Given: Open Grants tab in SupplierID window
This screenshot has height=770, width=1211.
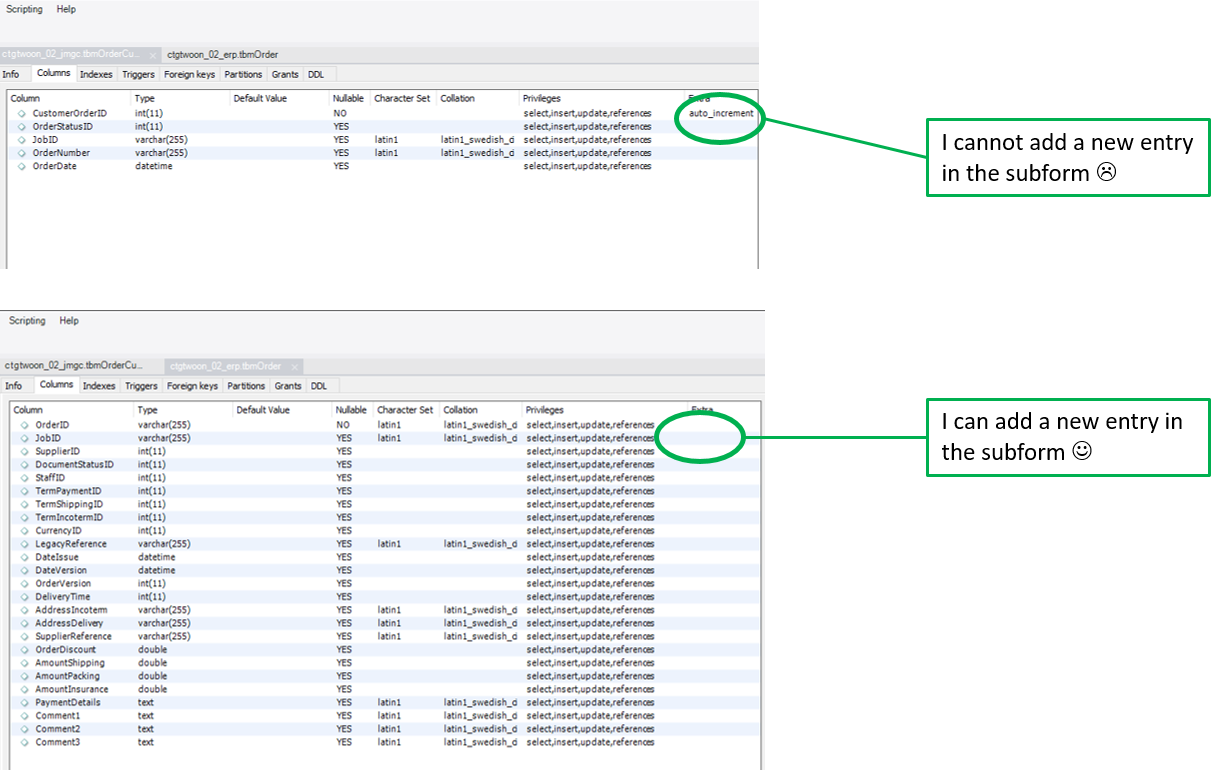Looking at the screenshot, I should click(x=288, y=386).
